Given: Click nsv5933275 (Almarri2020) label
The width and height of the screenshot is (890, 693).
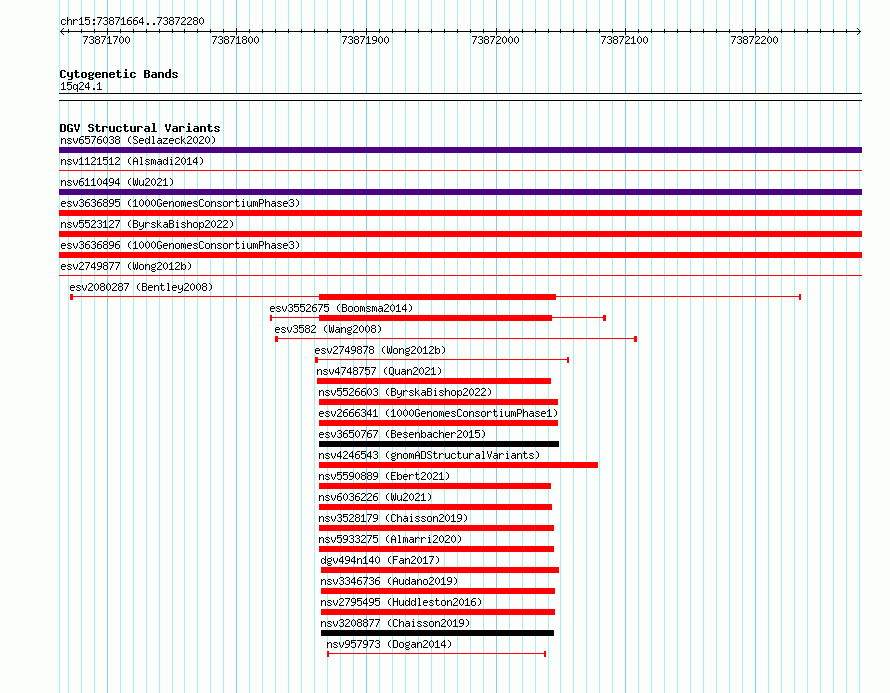Looking at the screenshot, I should click(x=390, y=539).
